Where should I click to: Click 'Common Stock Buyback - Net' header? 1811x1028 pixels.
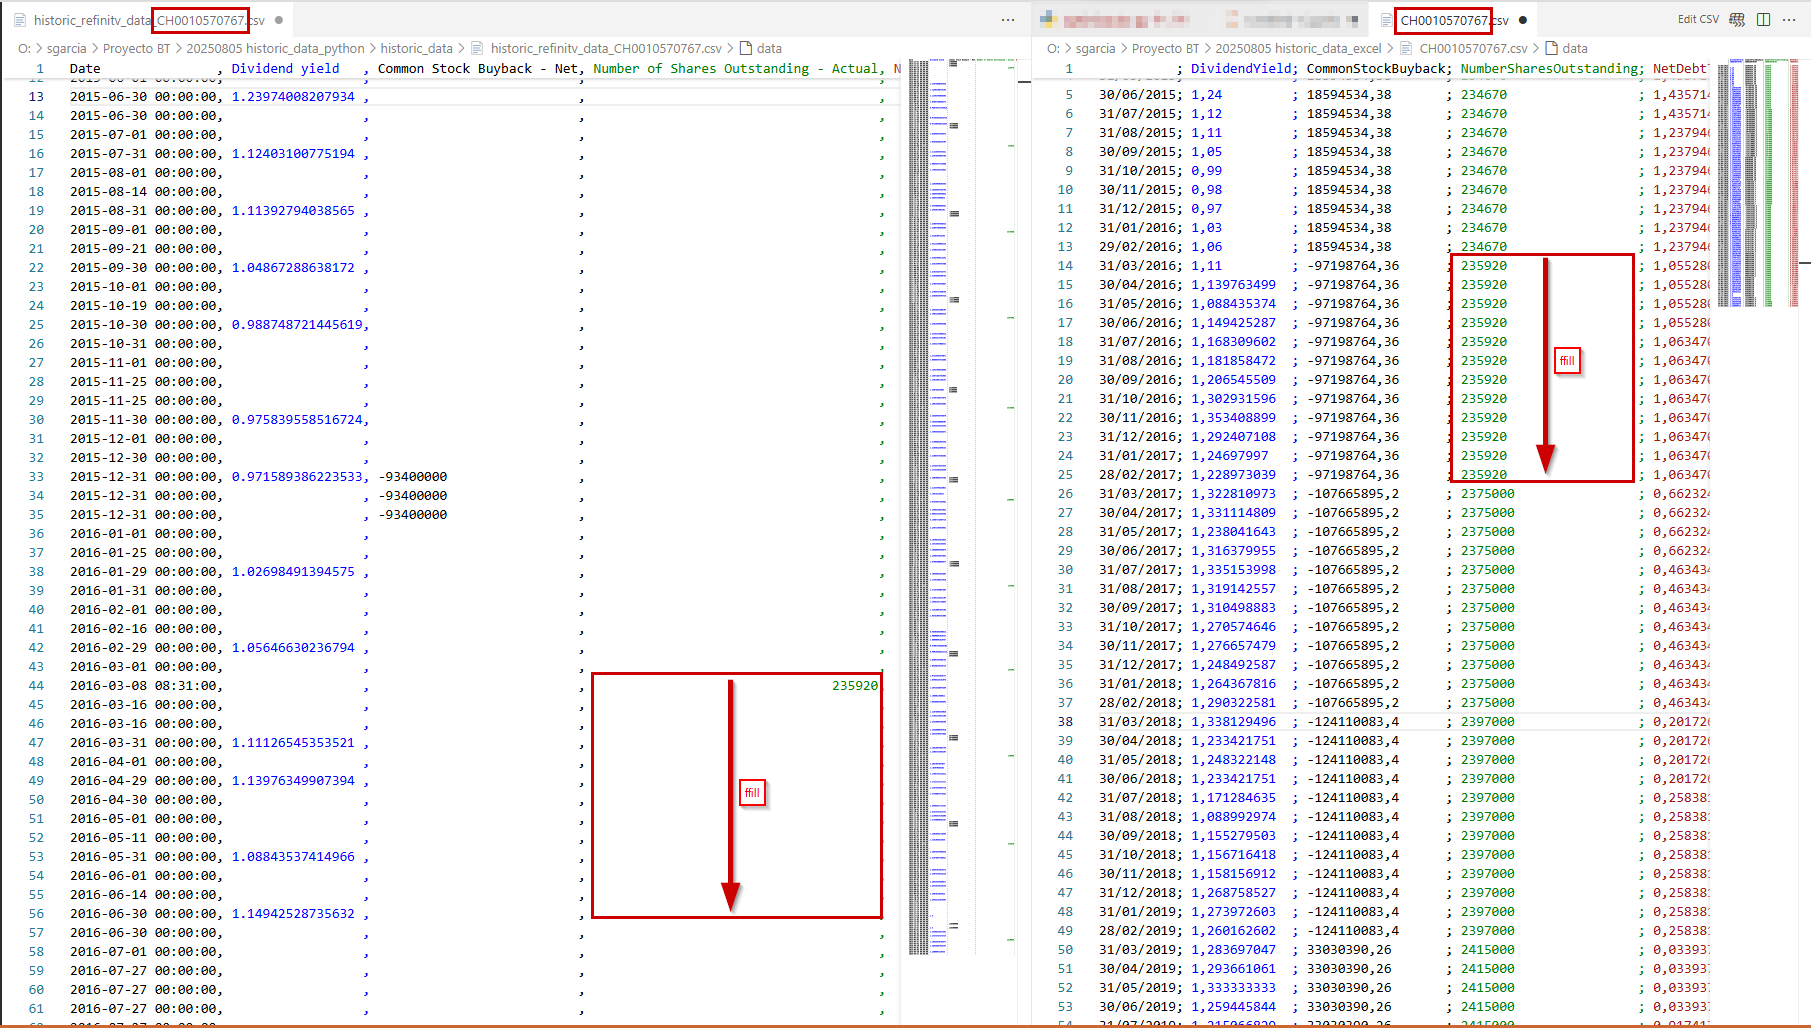(x=478, y=69)
